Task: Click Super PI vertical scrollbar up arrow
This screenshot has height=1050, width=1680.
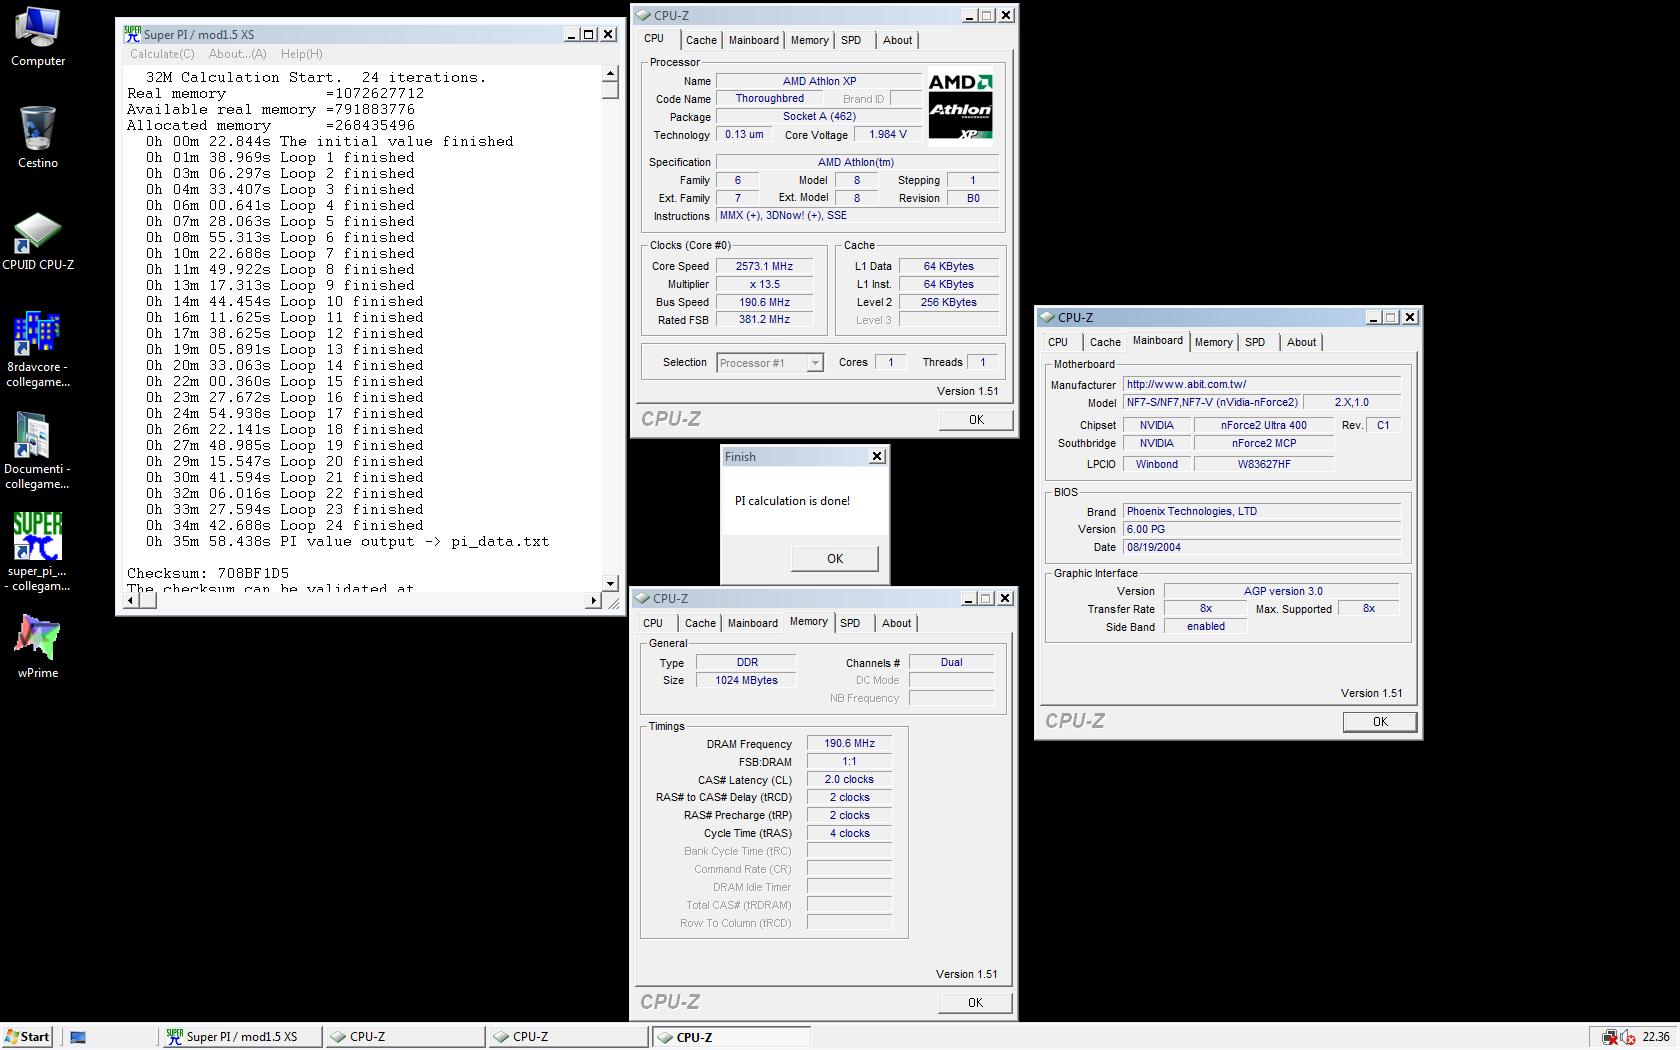Action: tap(610, 74)
